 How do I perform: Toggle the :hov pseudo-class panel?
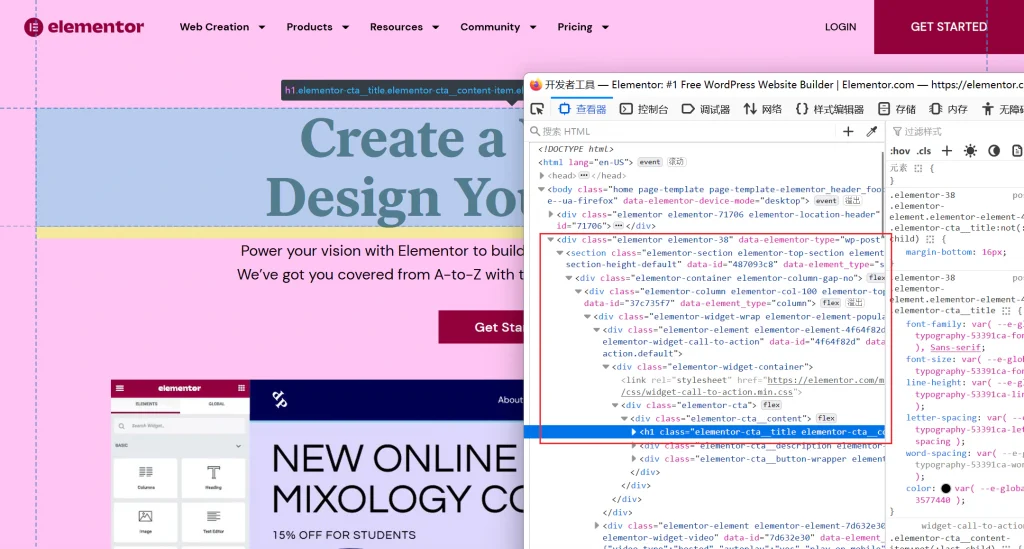900,151
